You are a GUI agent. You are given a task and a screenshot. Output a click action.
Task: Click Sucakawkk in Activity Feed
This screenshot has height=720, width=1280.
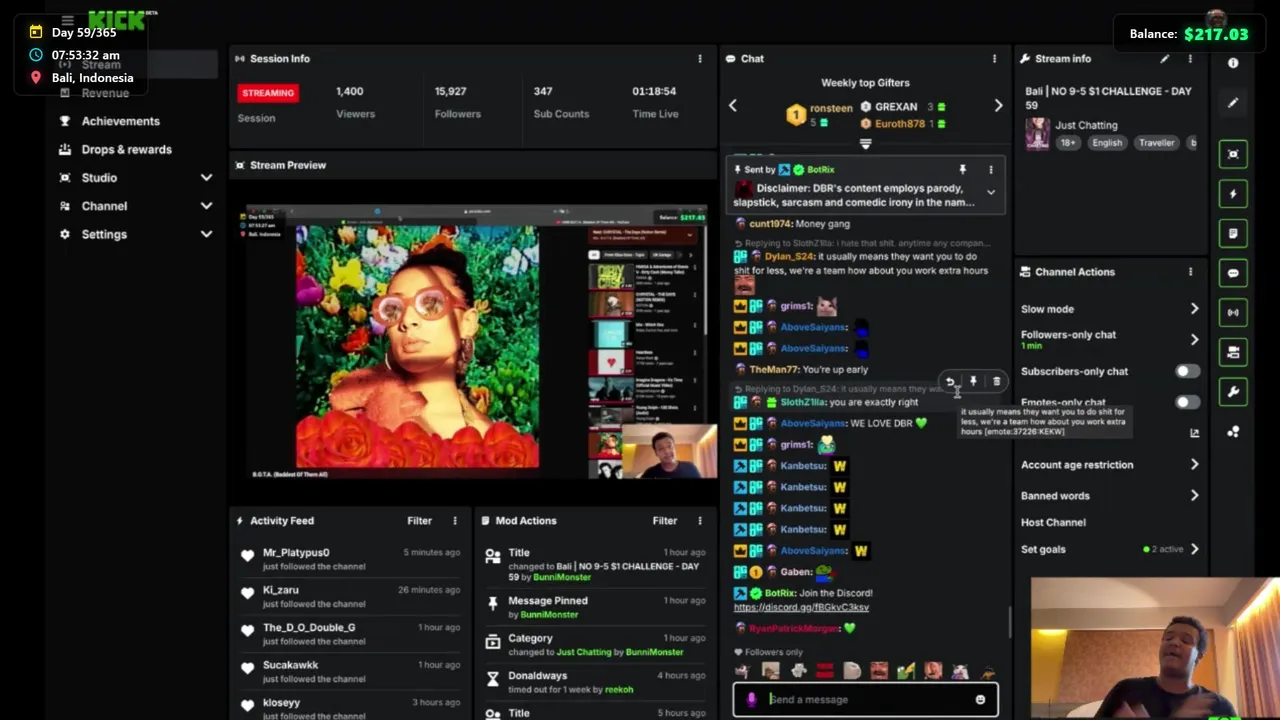290,665
